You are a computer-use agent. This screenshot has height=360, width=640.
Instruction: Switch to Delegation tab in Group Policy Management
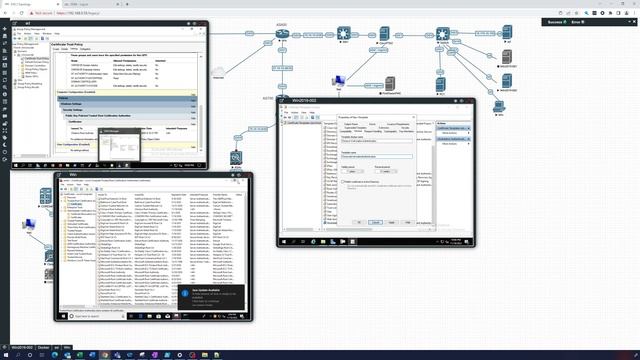(85, 49)
